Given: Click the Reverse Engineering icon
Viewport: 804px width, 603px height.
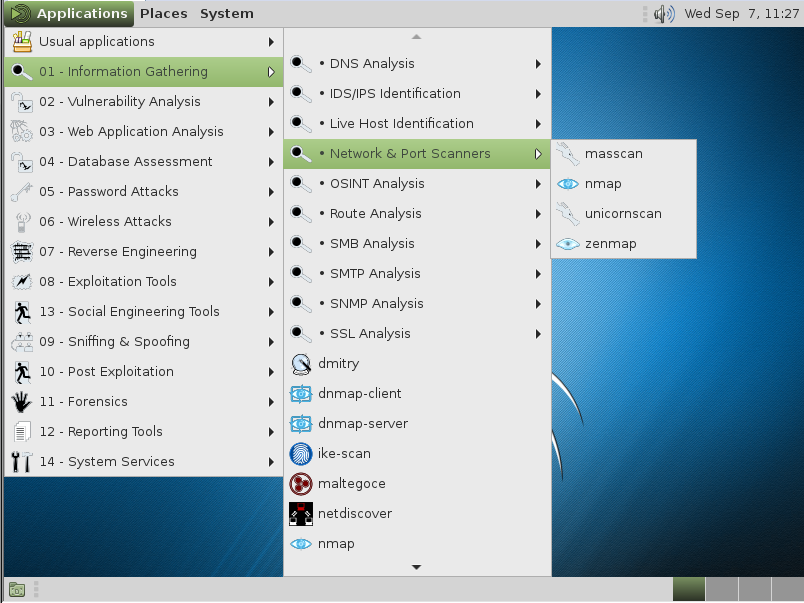Looking at the screenshot, I should pos(22,251).
